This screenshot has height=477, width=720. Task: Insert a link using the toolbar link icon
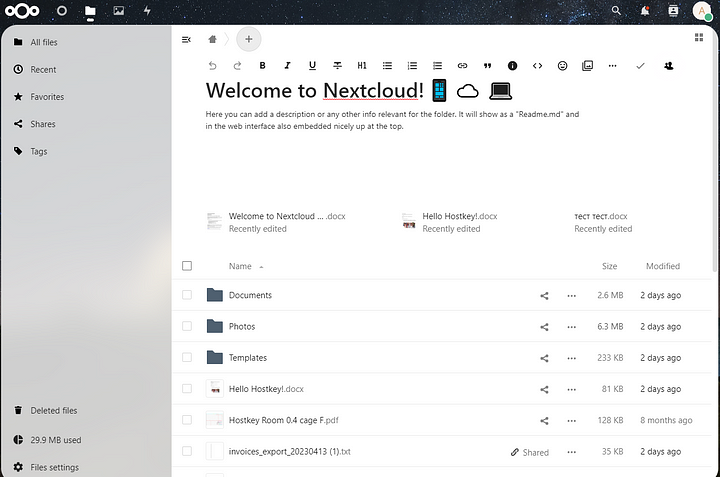[x=462, y=66]
